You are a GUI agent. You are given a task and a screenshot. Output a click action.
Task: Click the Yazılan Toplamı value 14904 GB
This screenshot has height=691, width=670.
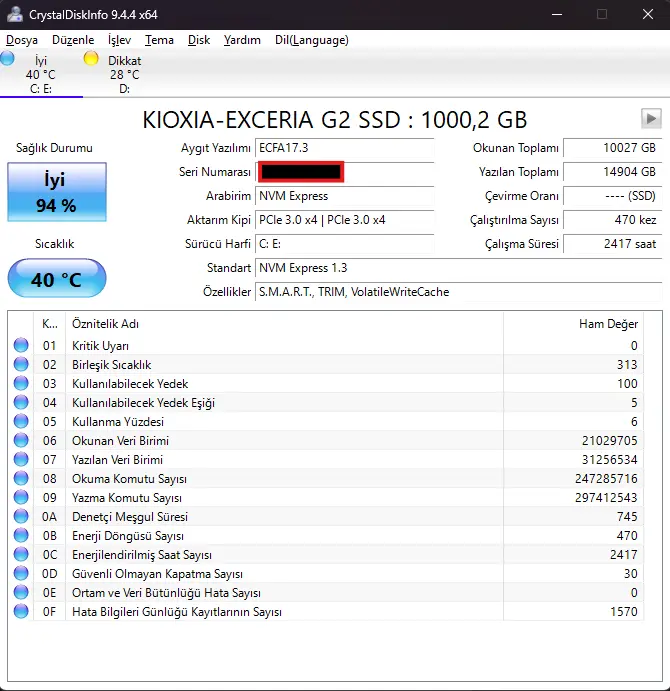tap(613, 172)
